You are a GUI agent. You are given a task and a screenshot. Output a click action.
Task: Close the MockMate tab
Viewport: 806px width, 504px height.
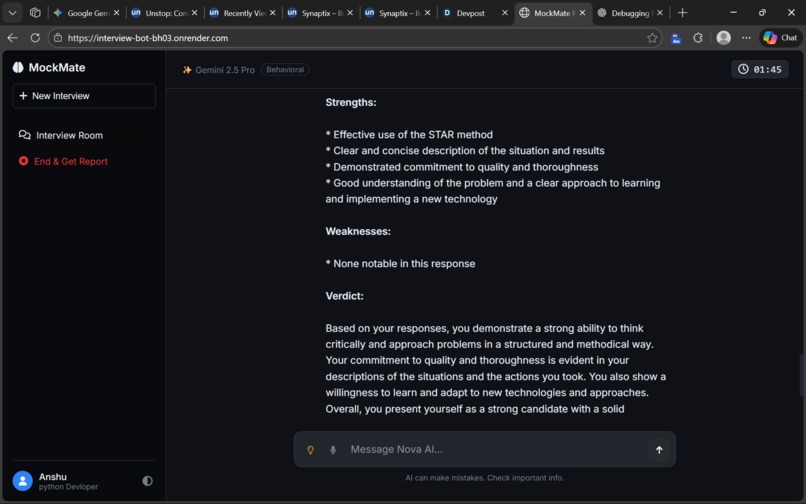click(582, 13)
